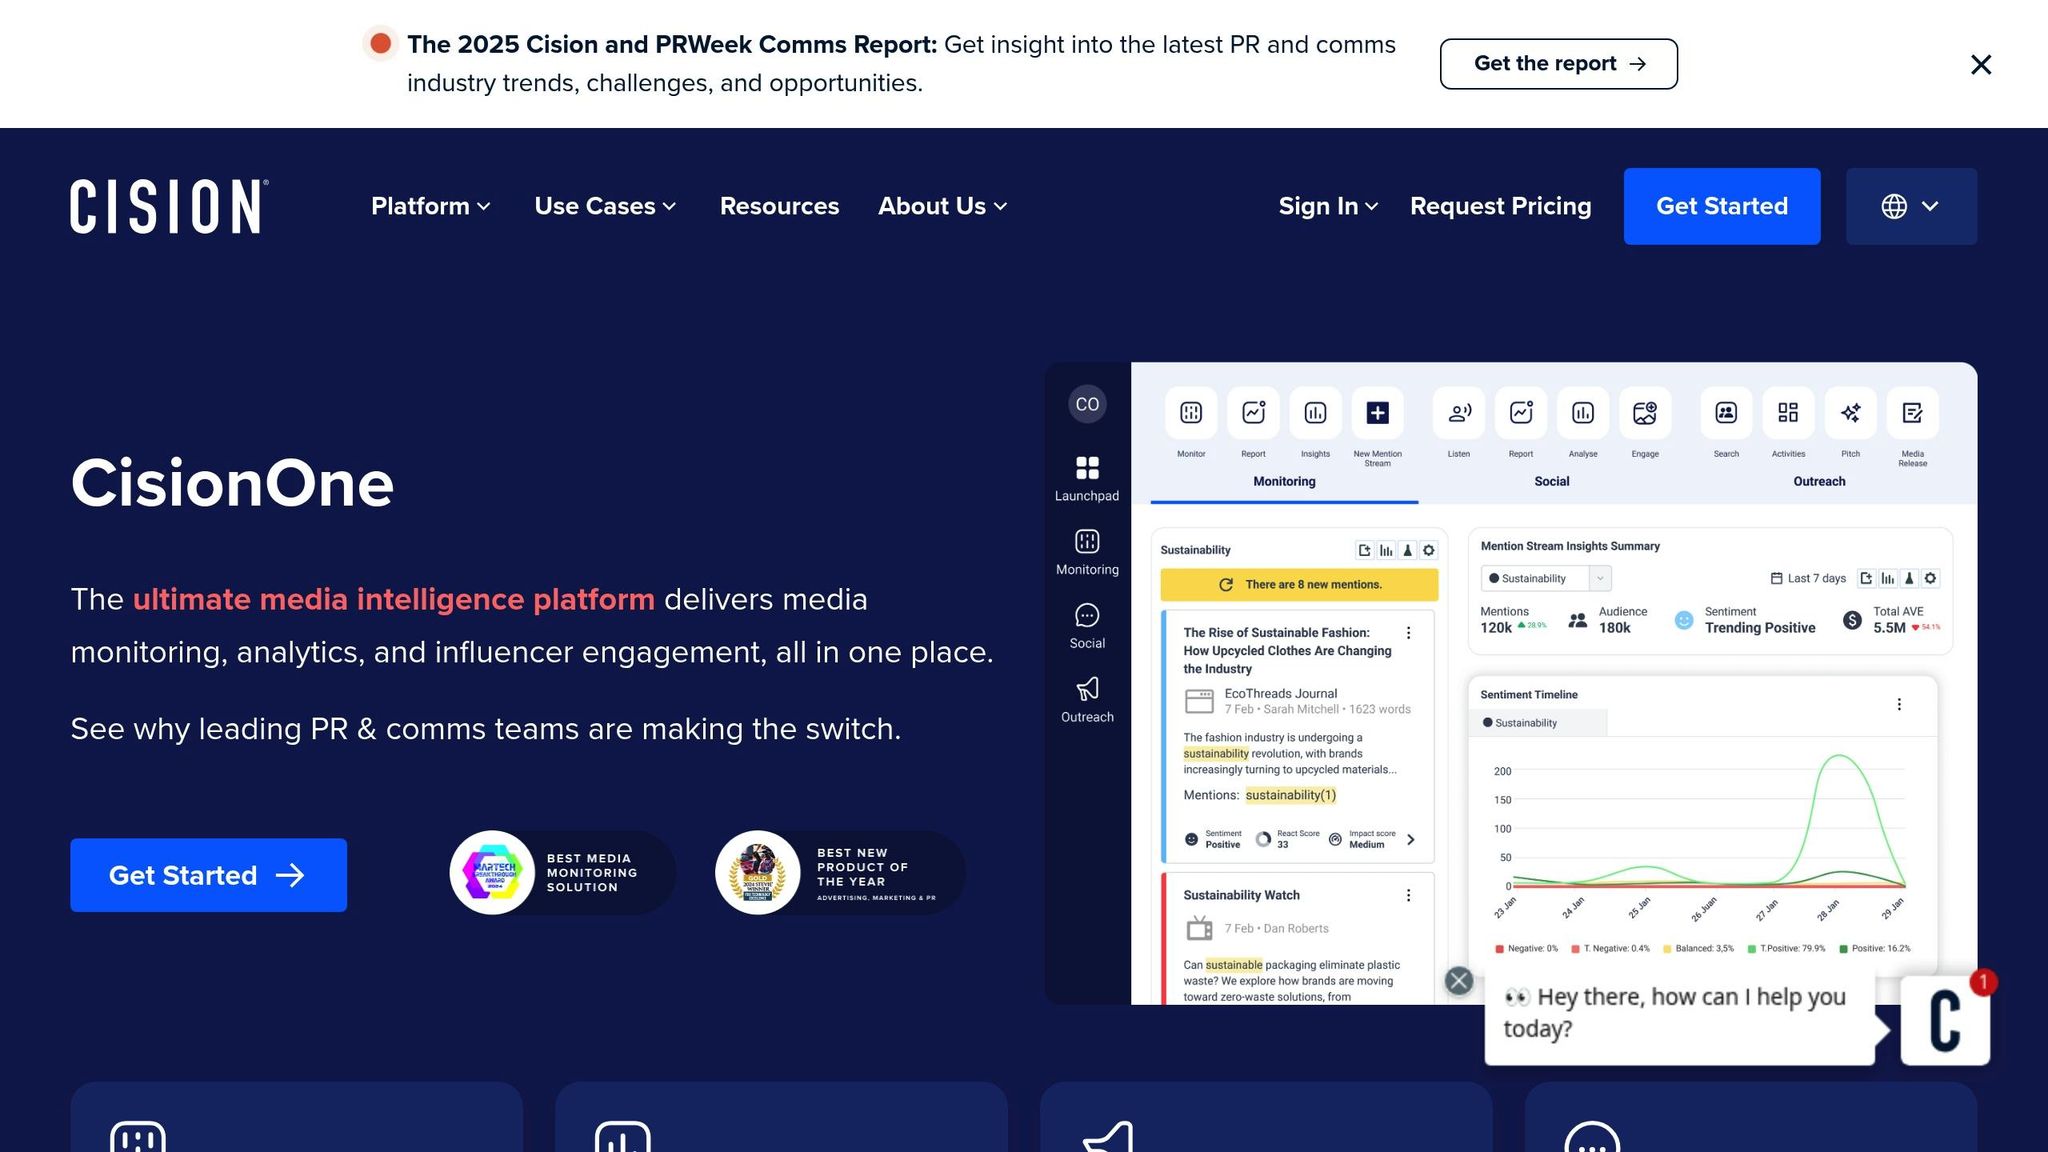Expand the Platform menu
2048x1152 pixels.
[431, 206]
